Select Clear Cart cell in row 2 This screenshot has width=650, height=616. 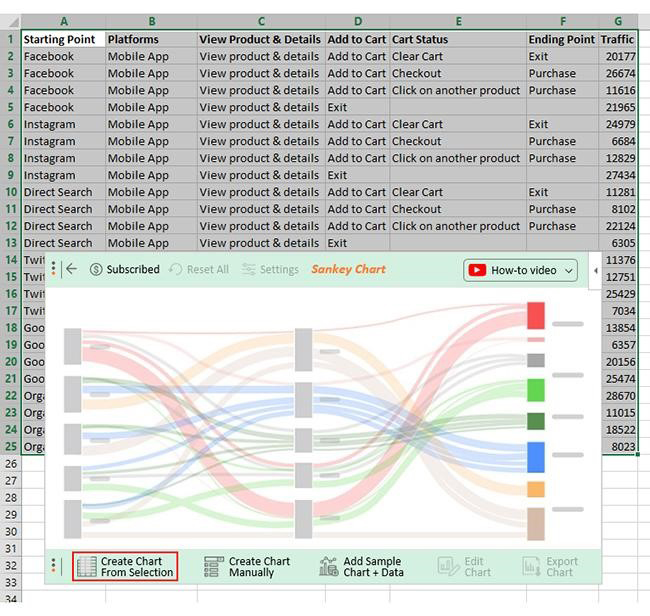click(x=458, y=56)
